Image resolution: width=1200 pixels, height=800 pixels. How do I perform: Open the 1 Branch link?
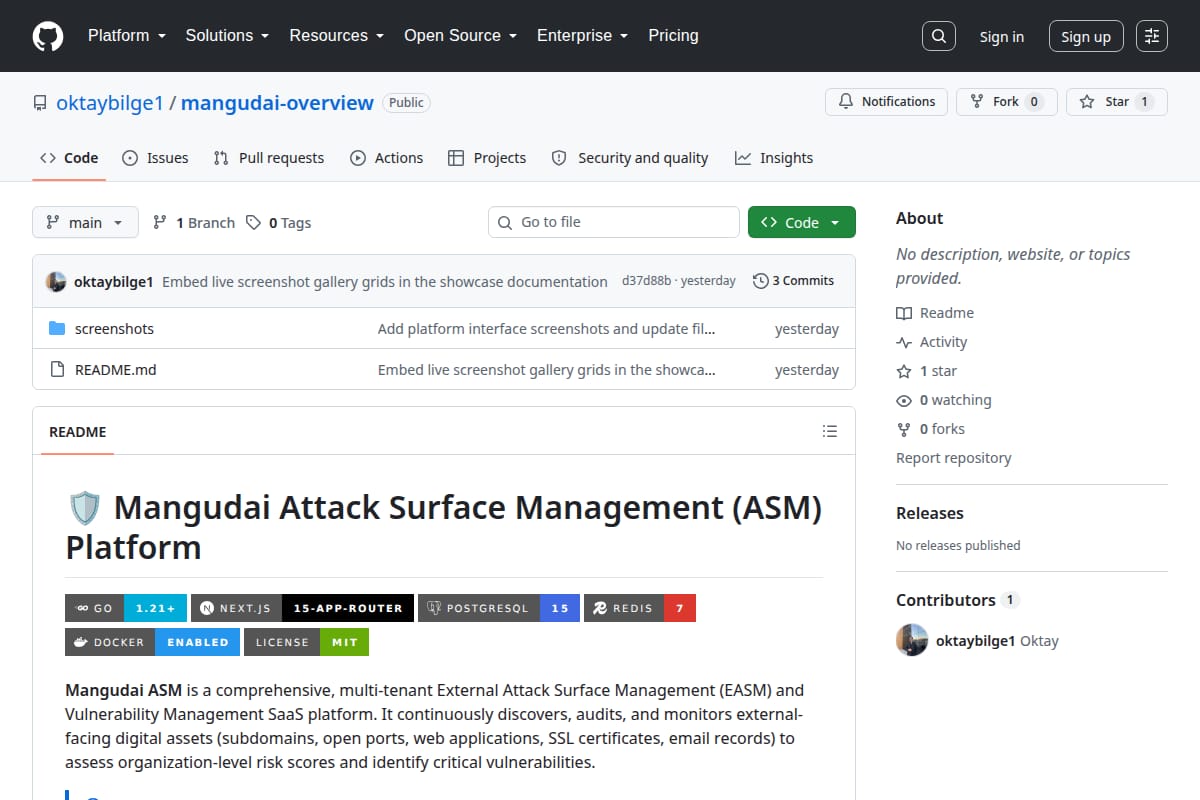[193, 223]
